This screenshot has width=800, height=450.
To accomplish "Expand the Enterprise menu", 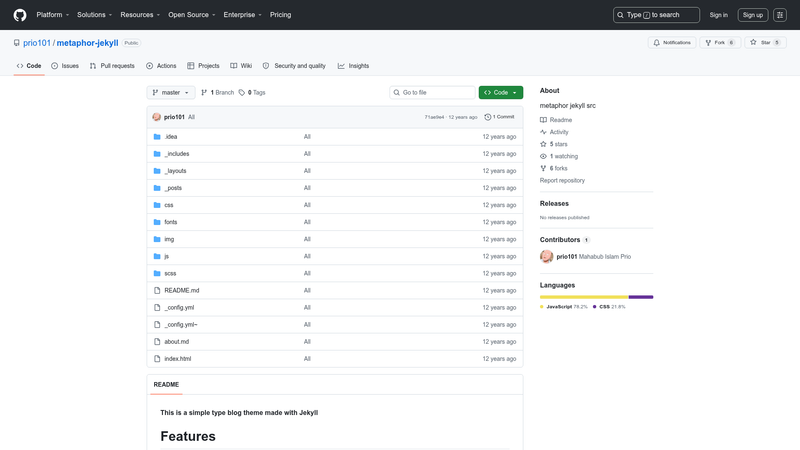I will [x=242, y=15].
